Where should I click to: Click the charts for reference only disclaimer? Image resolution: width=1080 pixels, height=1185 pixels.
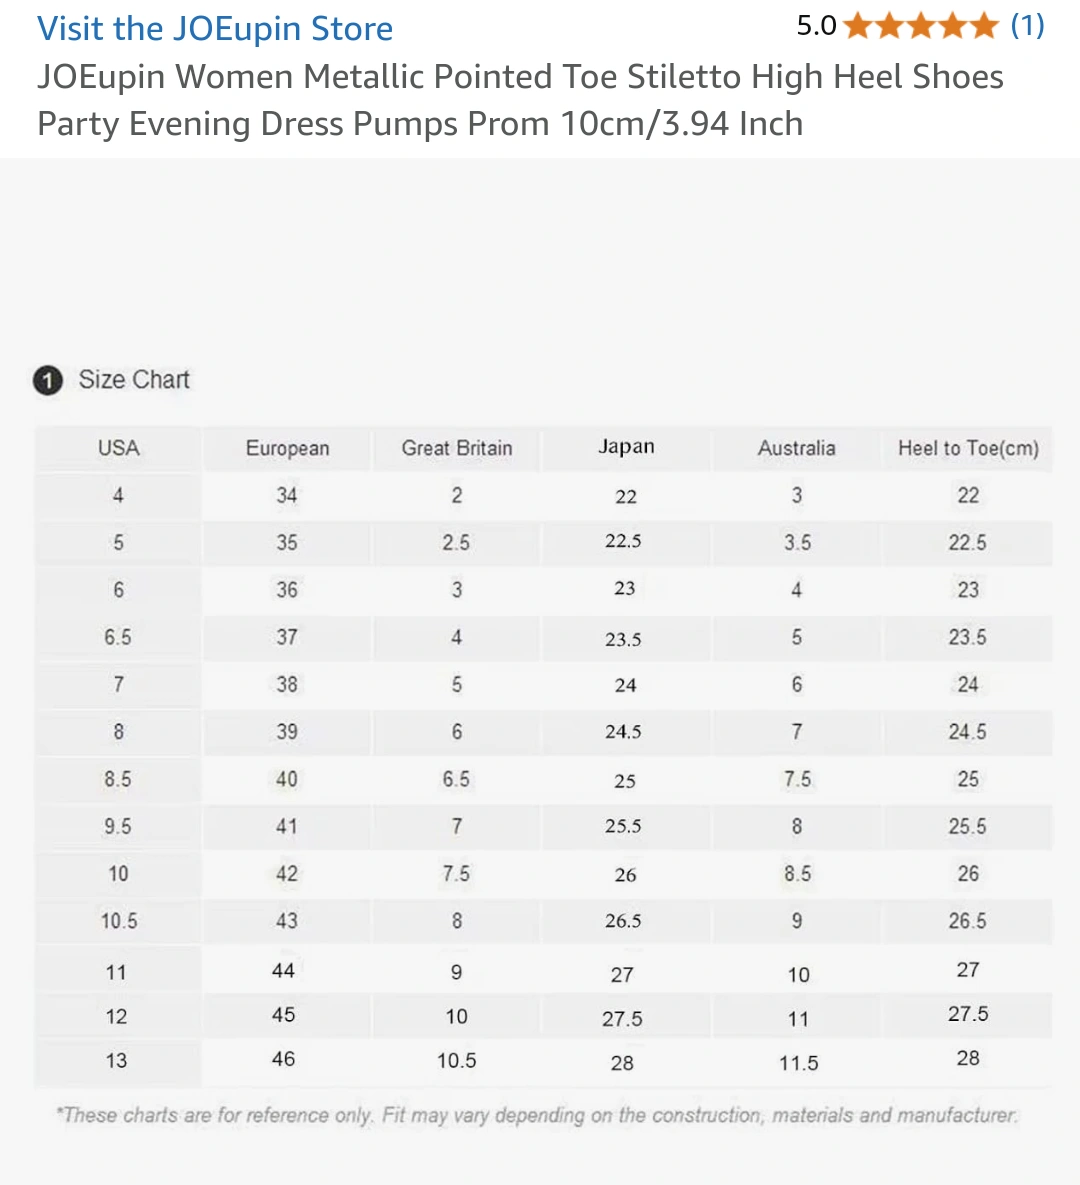(x=537, y=1115)
